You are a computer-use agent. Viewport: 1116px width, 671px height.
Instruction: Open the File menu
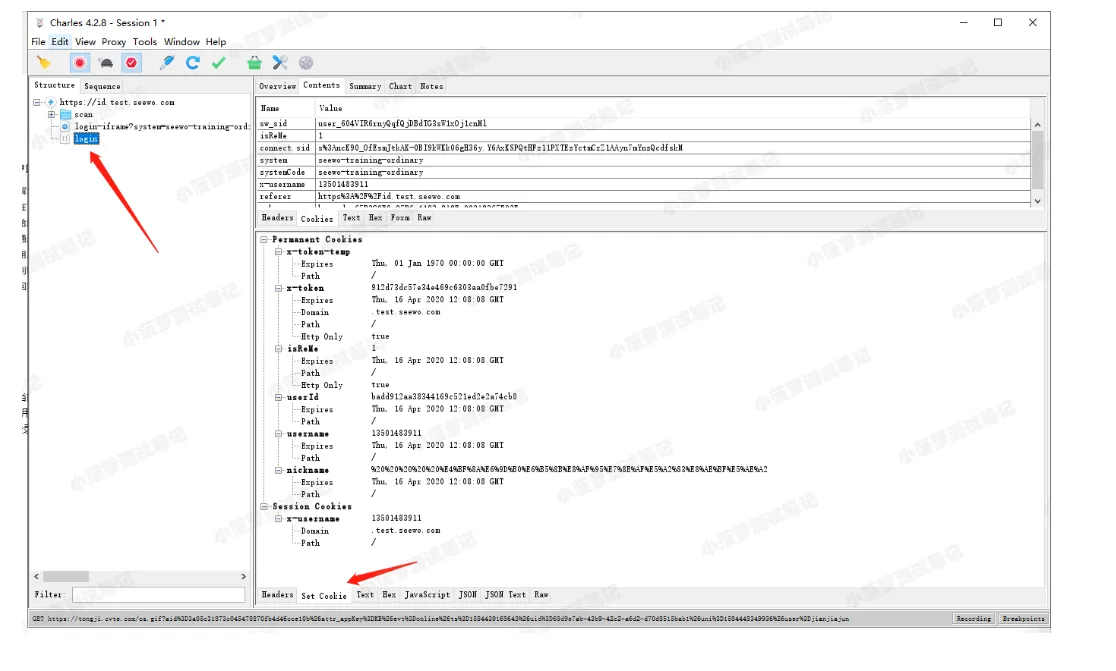[x=38, y=42]
